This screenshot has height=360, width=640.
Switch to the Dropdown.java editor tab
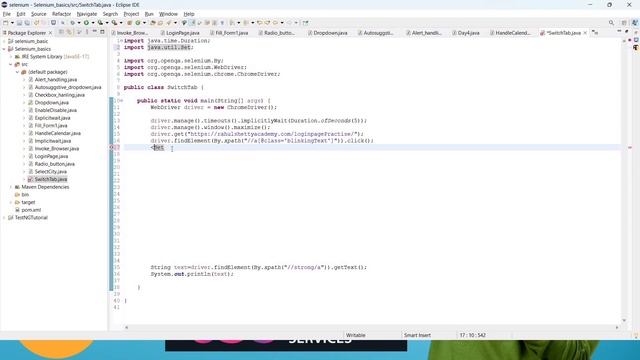click(327, 33)
